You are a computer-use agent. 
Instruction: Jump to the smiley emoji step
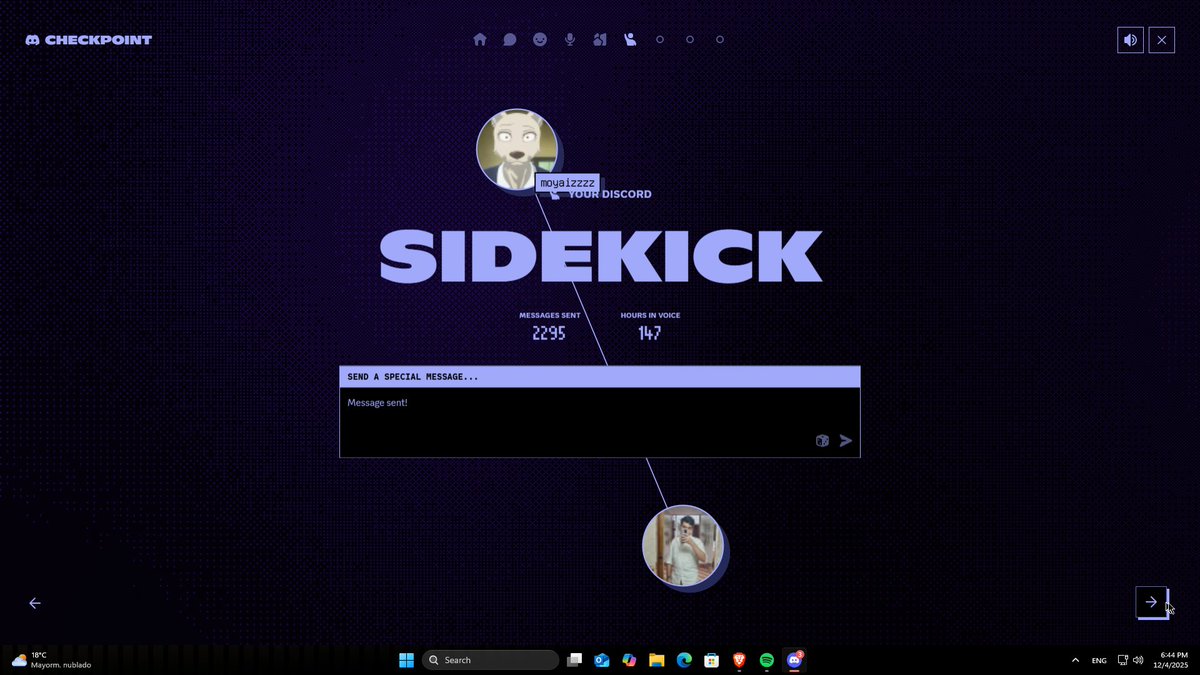pos(540,40)
